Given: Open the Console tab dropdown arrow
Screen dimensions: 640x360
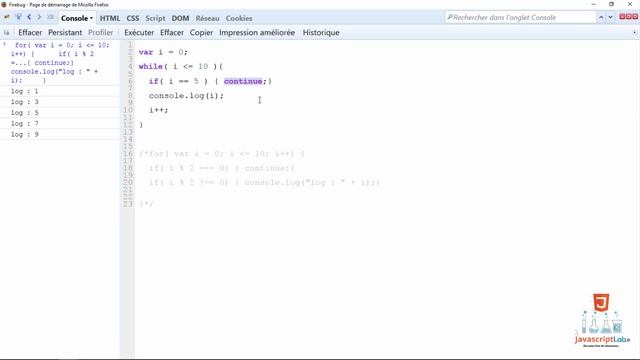Looking at the screenshot, I should [91, 18].
